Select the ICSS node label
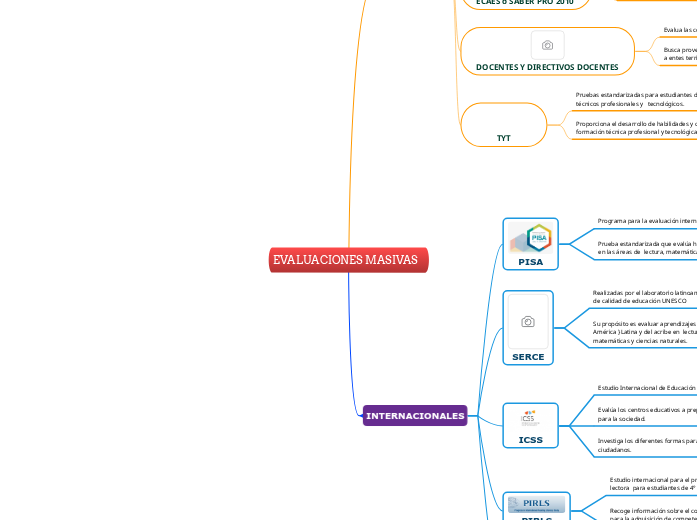This screenshot has width=697, height=520. click(530, 440)
